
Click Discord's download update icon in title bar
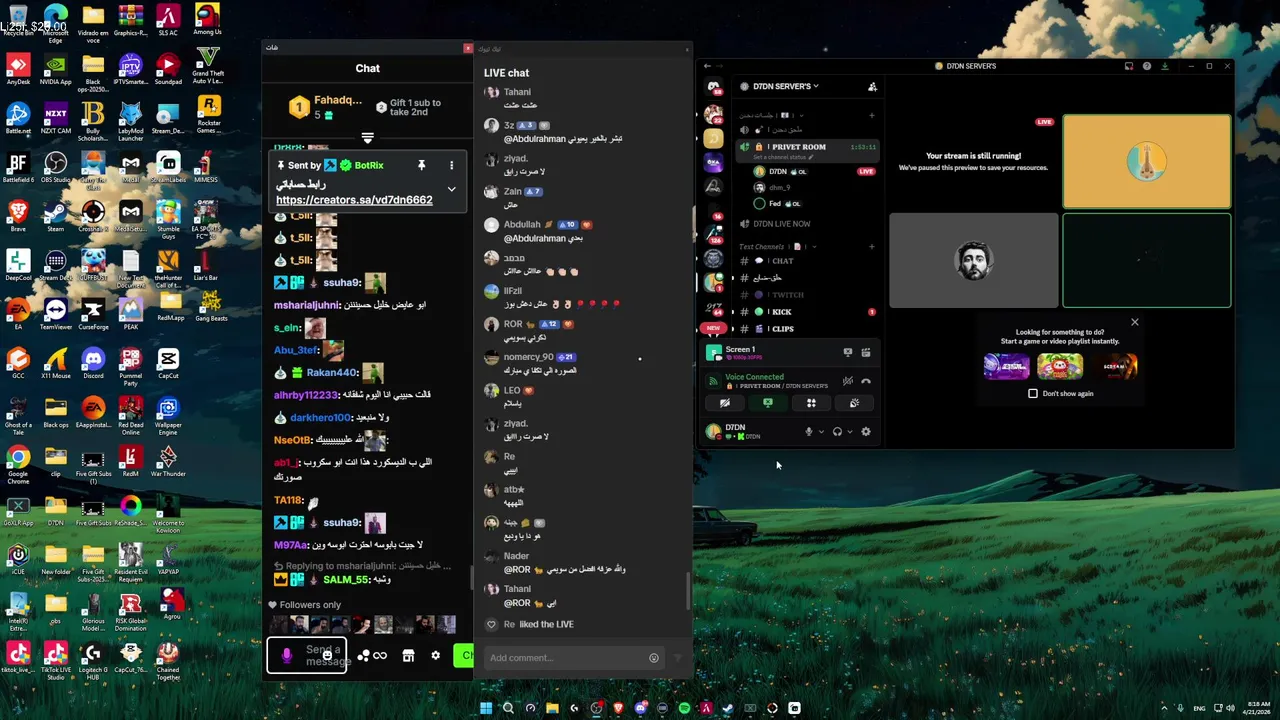1165,66
